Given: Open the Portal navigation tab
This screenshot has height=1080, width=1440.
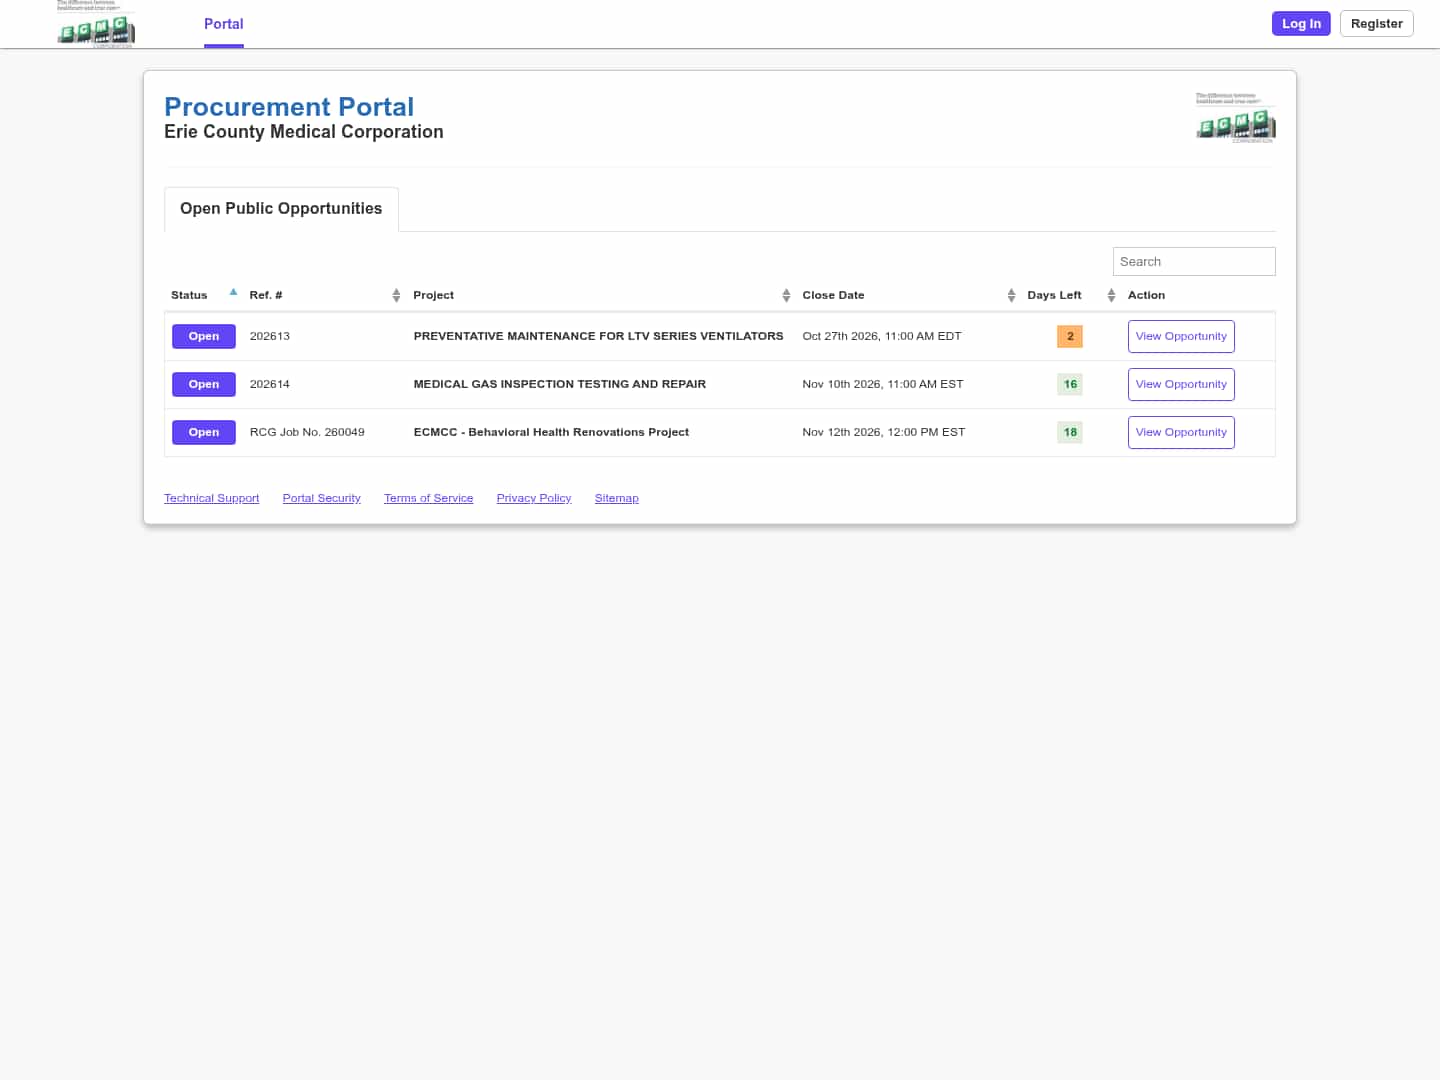Looking at the screenshot, I should pyautogui.click(x=224, y=24).
